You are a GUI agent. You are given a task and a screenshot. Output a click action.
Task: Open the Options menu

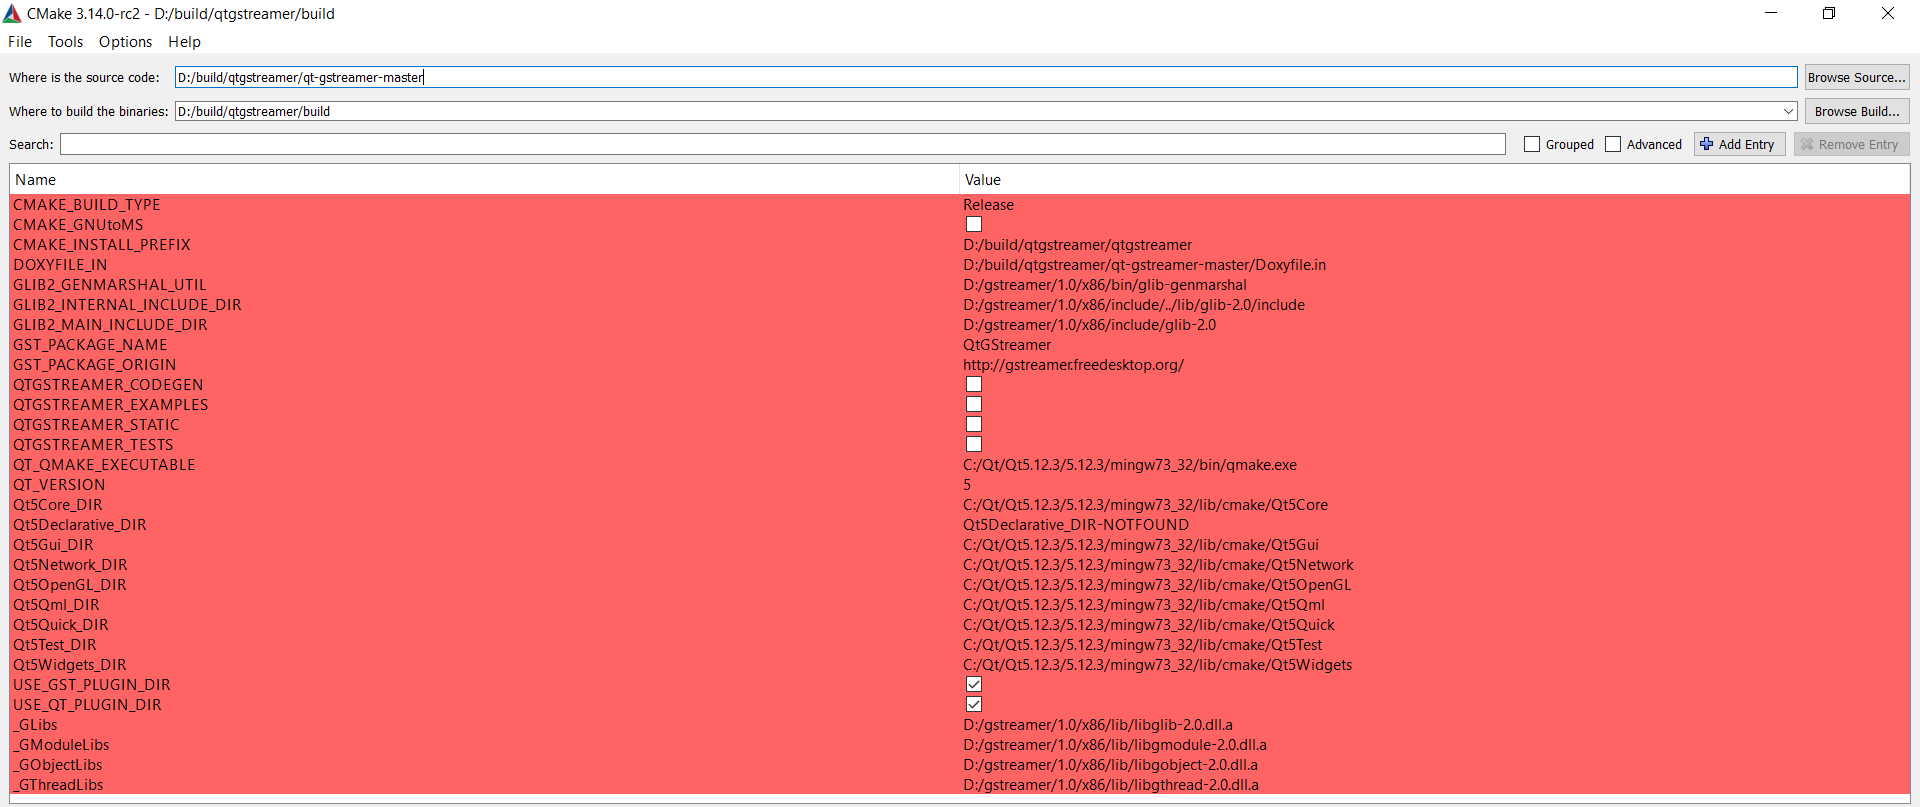coord(125,42)
